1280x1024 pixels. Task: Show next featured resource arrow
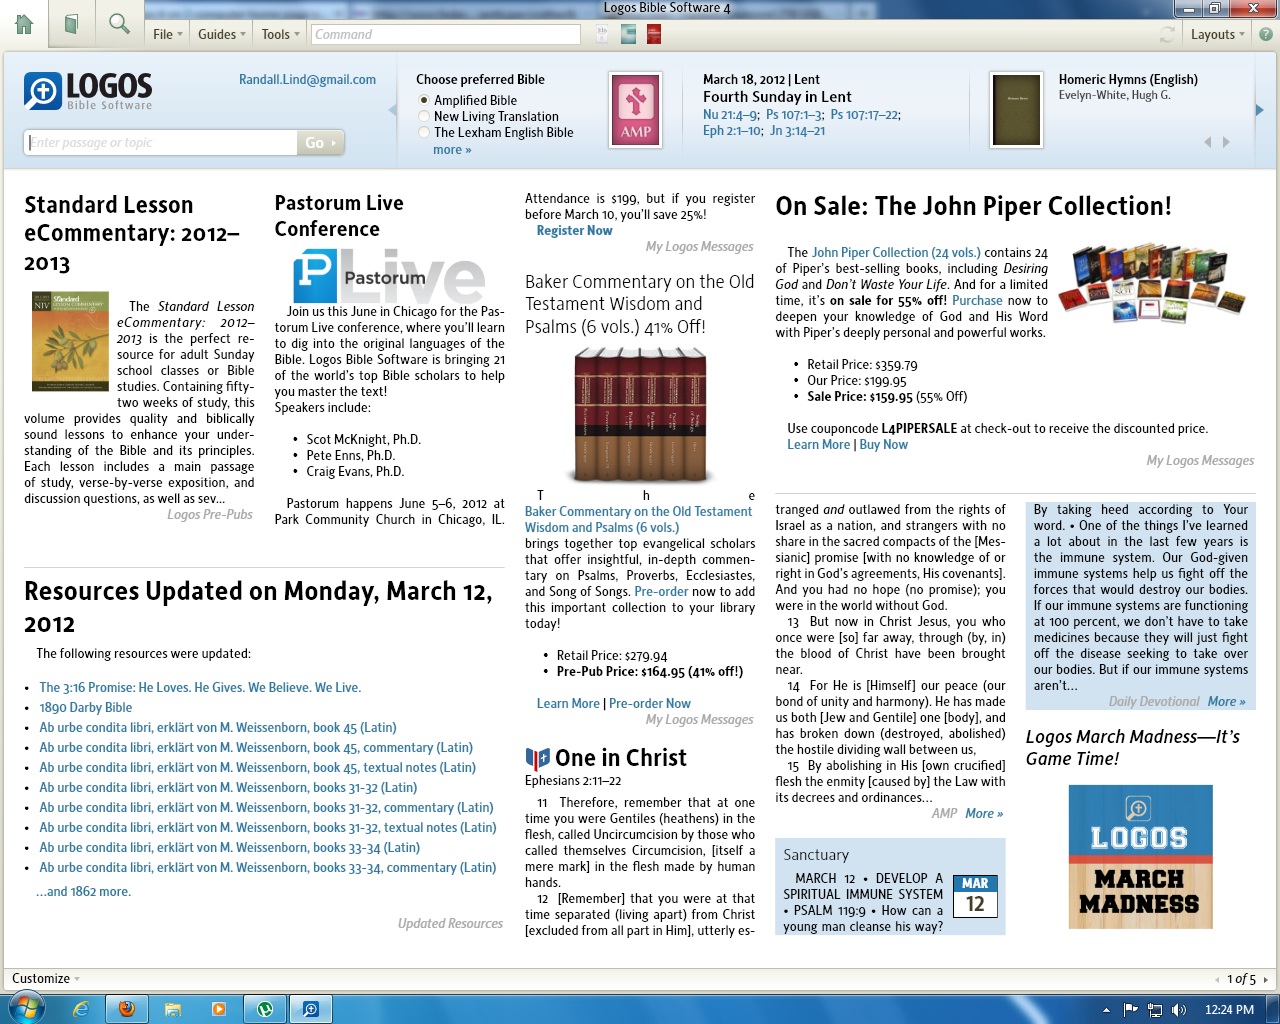tap(1226, 142)
